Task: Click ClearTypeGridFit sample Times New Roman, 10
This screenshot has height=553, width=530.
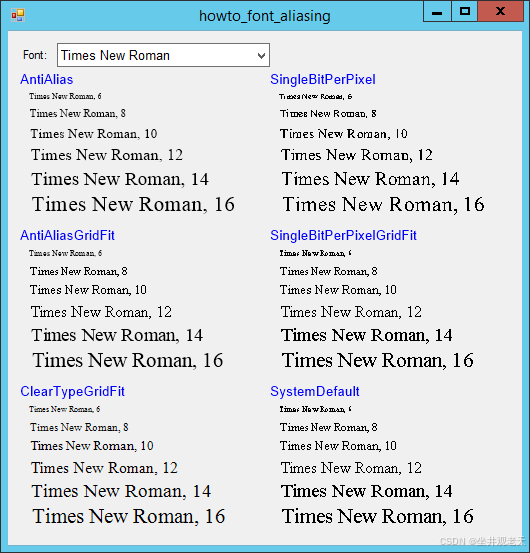Action: coord(92,446)
